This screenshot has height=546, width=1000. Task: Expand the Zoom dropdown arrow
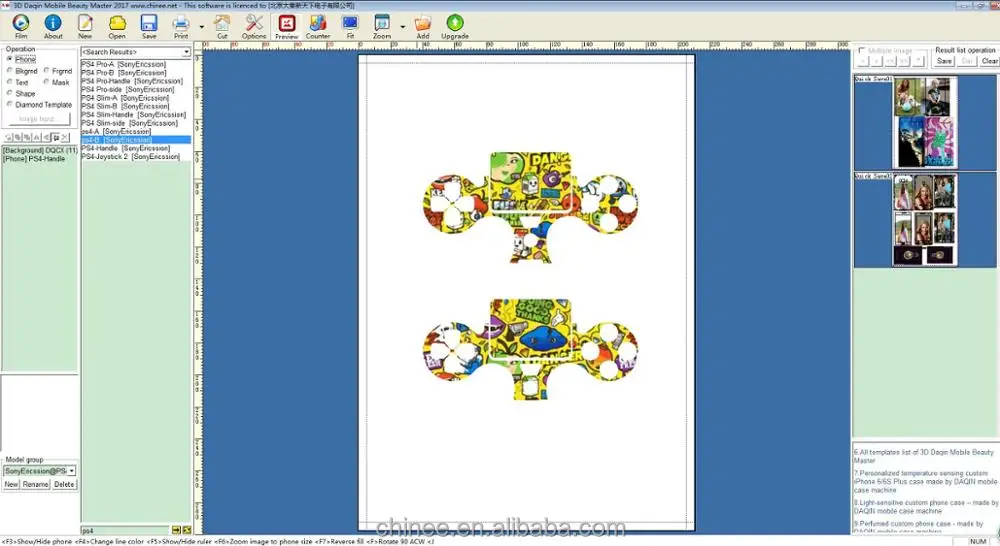pyautogui.click(x=402, y=27)
